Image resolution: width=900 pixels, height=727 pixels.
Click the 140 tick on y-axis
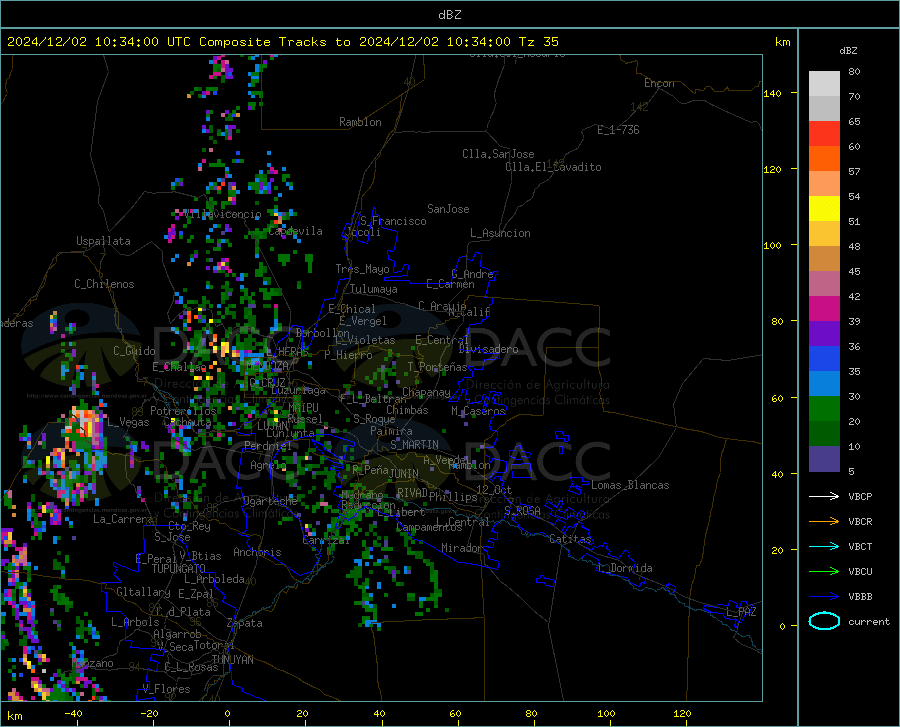coord(772,93)
